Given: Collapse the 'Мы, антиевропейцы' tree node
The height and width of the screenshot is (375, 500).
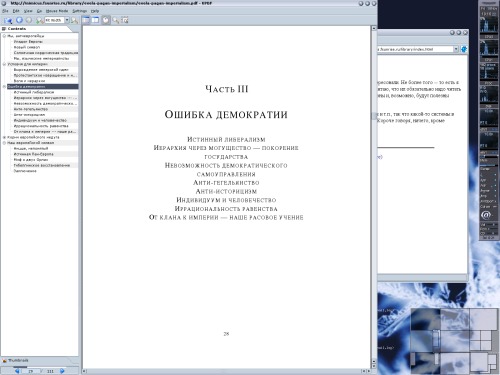Looking at the screenshot, I should 4,36.
